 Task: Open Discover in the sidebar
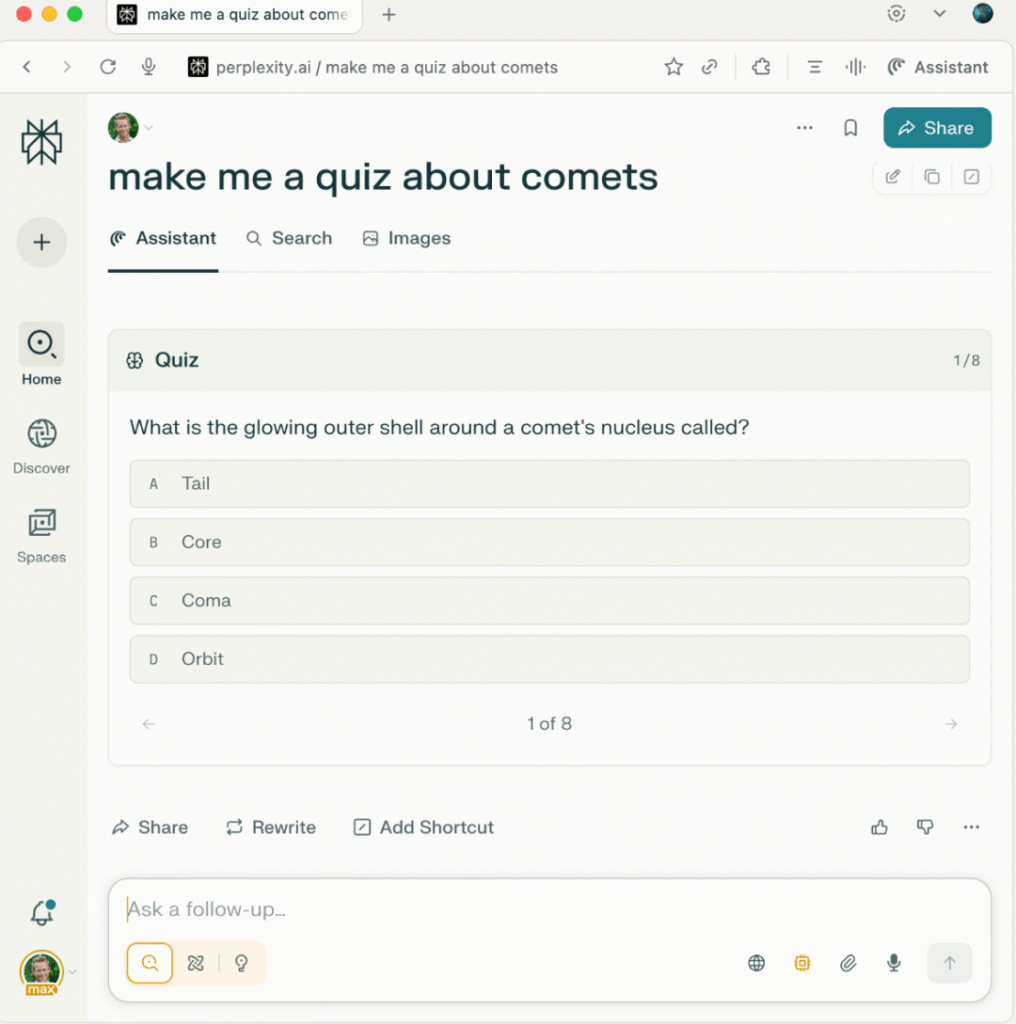(42, 446)
